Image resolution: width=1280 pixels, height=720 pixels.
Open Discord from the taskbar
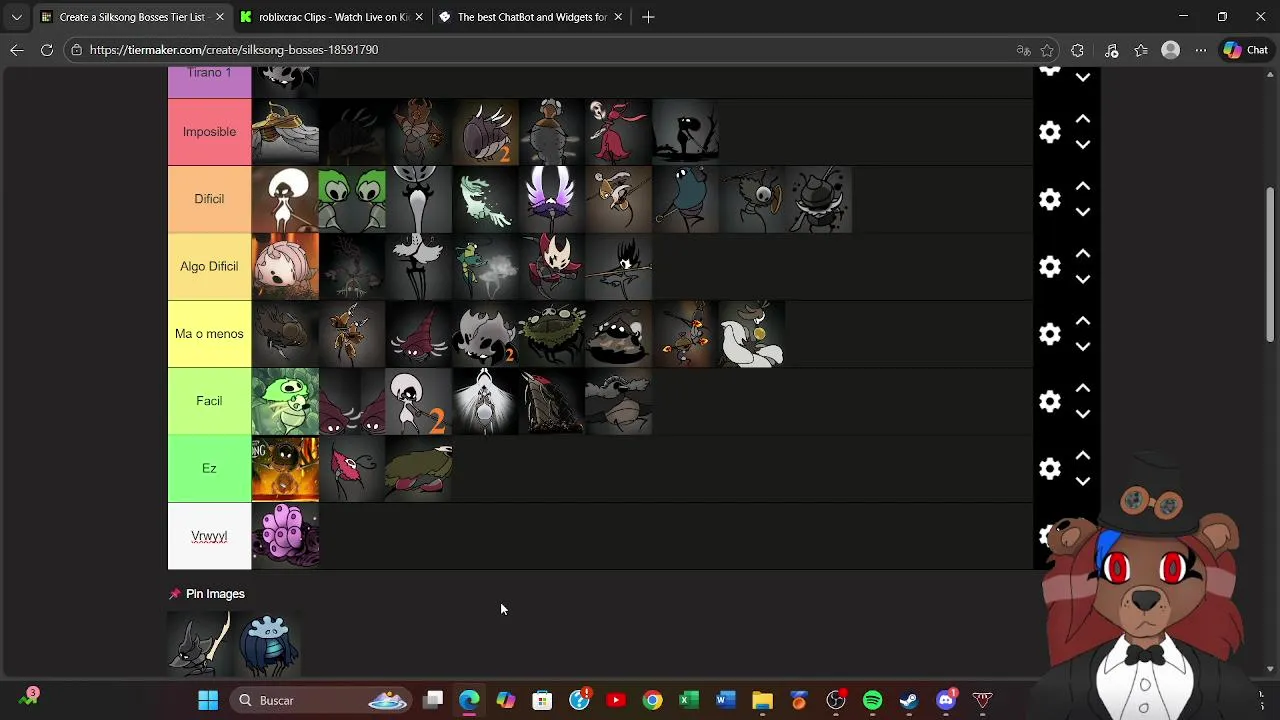(x=946, y=700)
